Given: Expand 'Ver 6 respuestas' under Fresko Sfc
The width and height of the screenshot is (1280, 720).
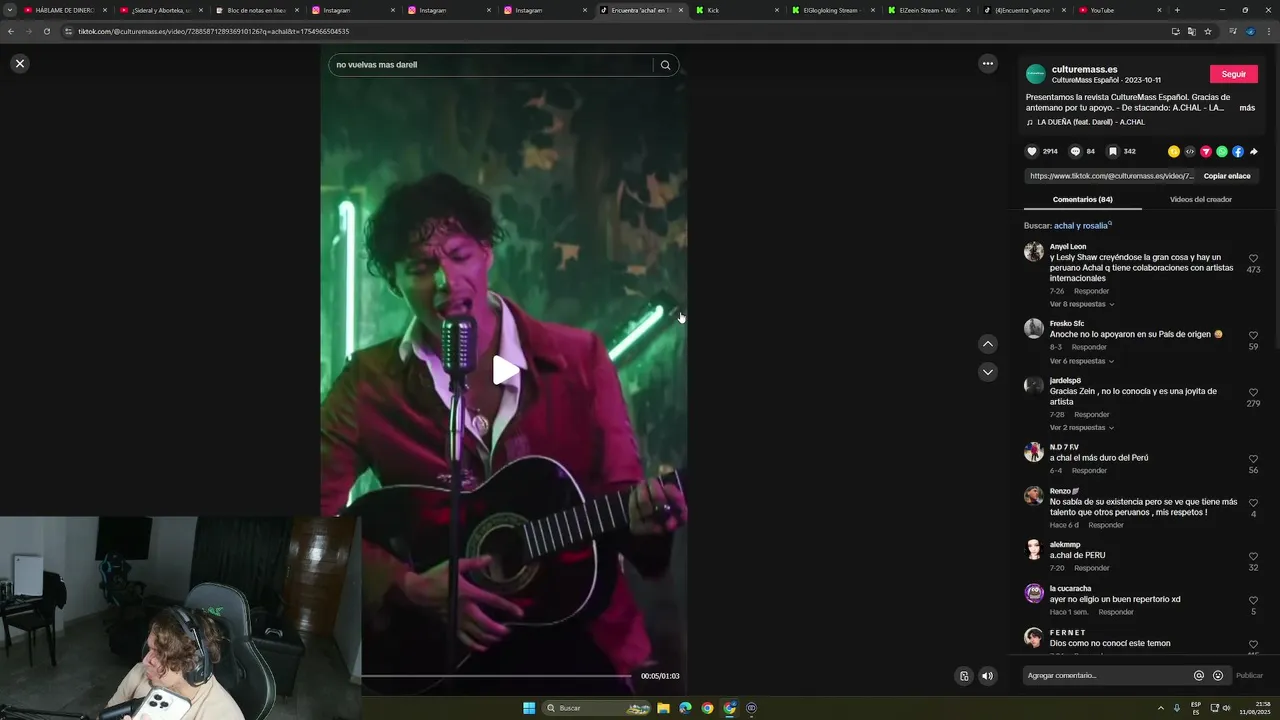Looking at the screenshot, I should pos(1081,361).
